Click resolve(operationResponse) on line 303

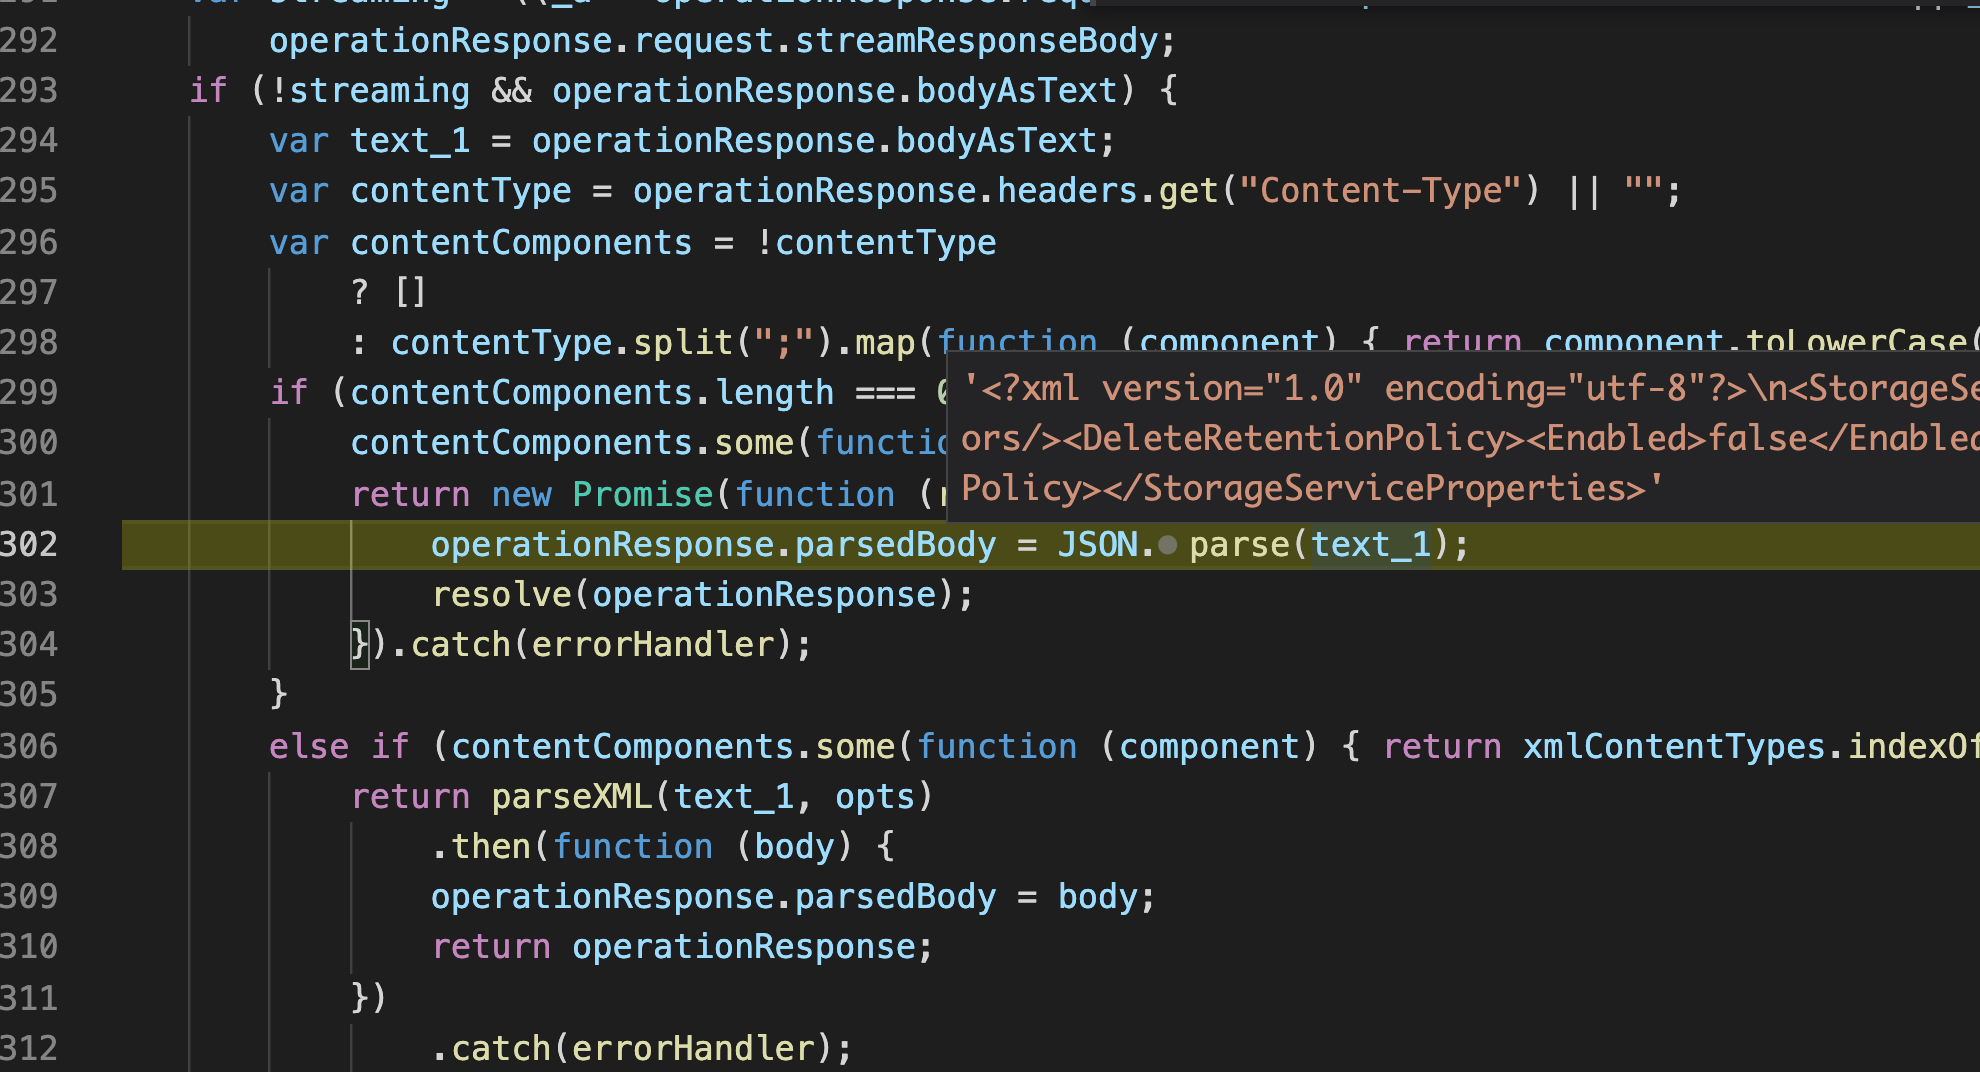pyautogui.click(x=700, y=594)
